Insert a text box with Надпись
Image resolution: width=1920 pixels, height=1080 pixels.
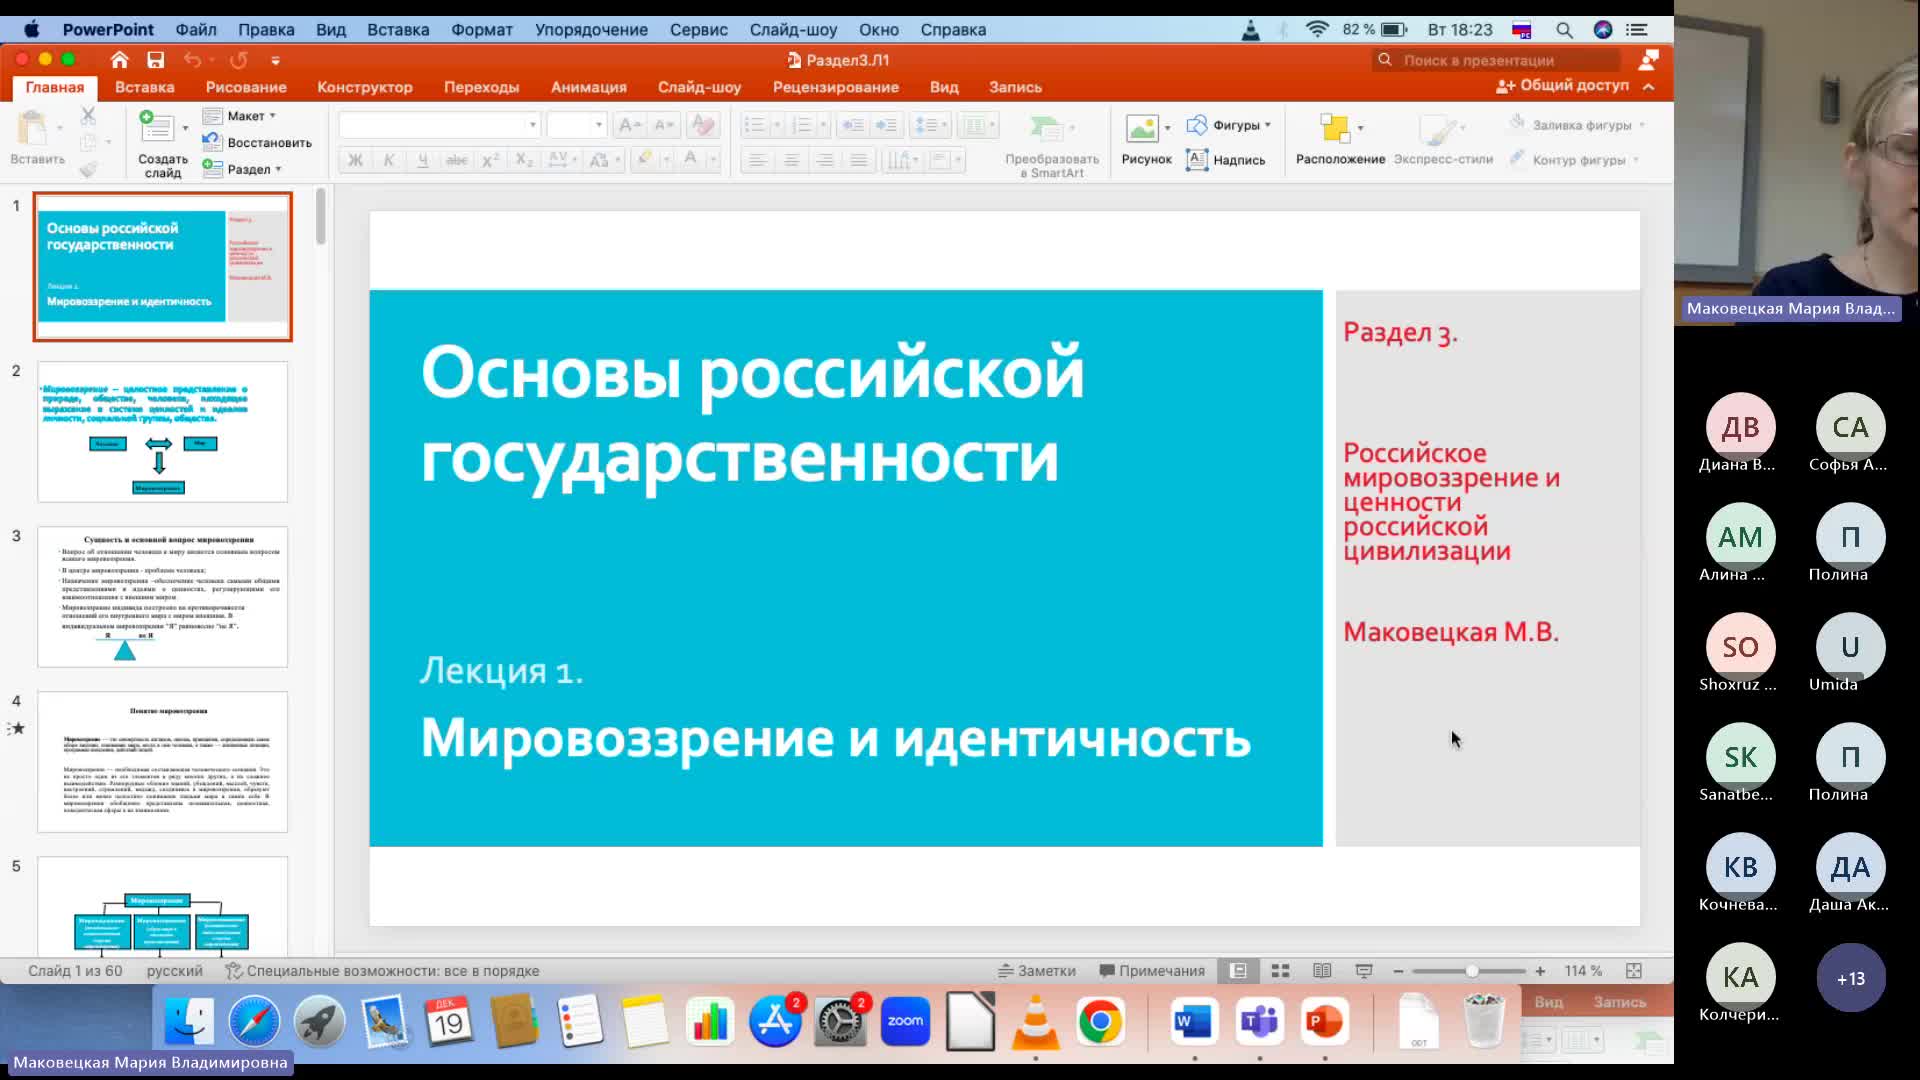coord(1225,159)
